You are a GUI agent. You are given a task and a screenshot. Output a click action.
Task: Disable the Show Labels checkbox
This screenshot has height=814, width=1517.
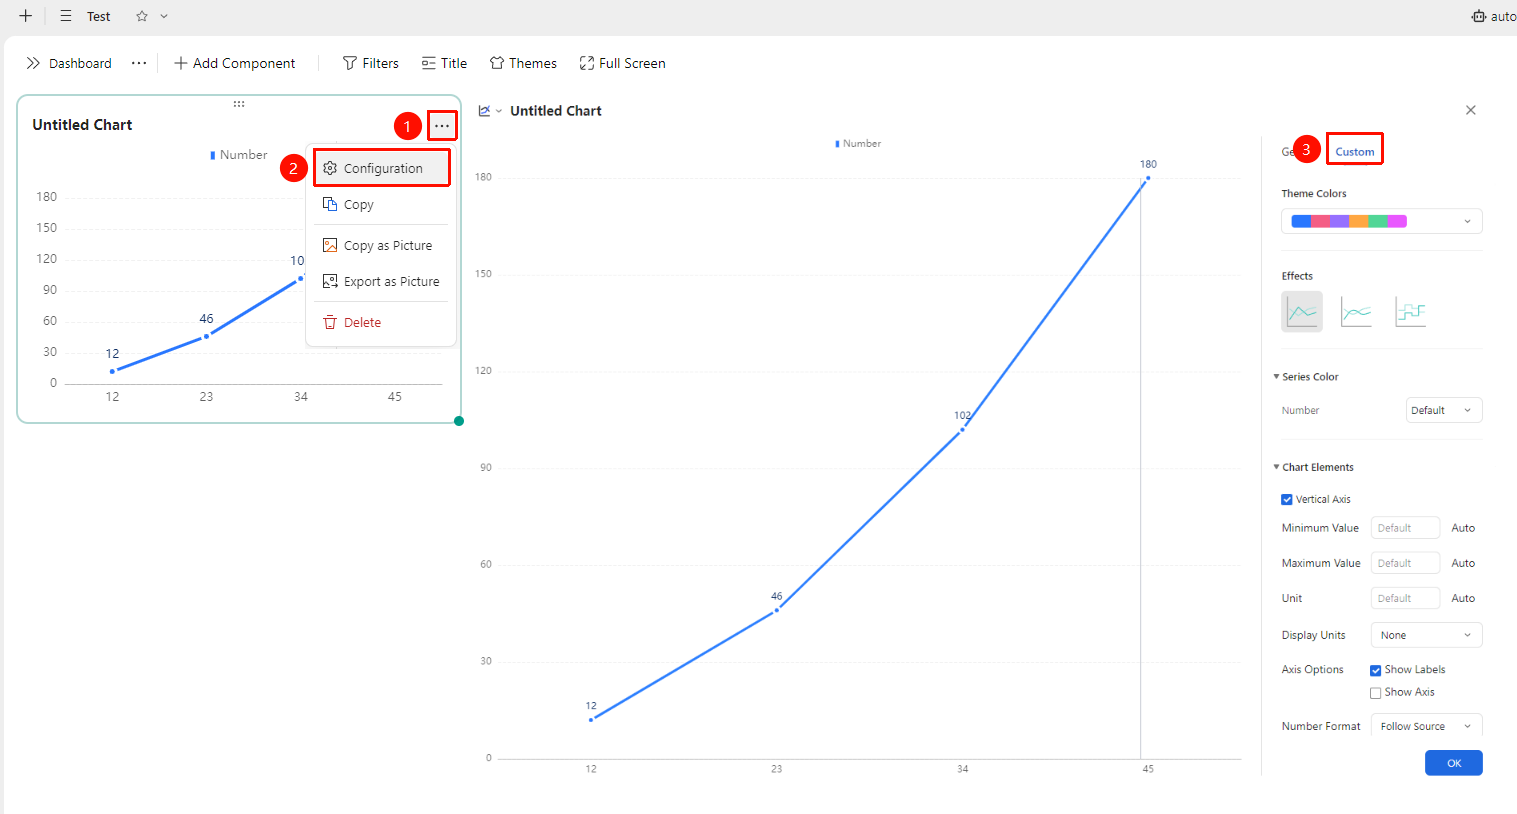point(1376,671)
